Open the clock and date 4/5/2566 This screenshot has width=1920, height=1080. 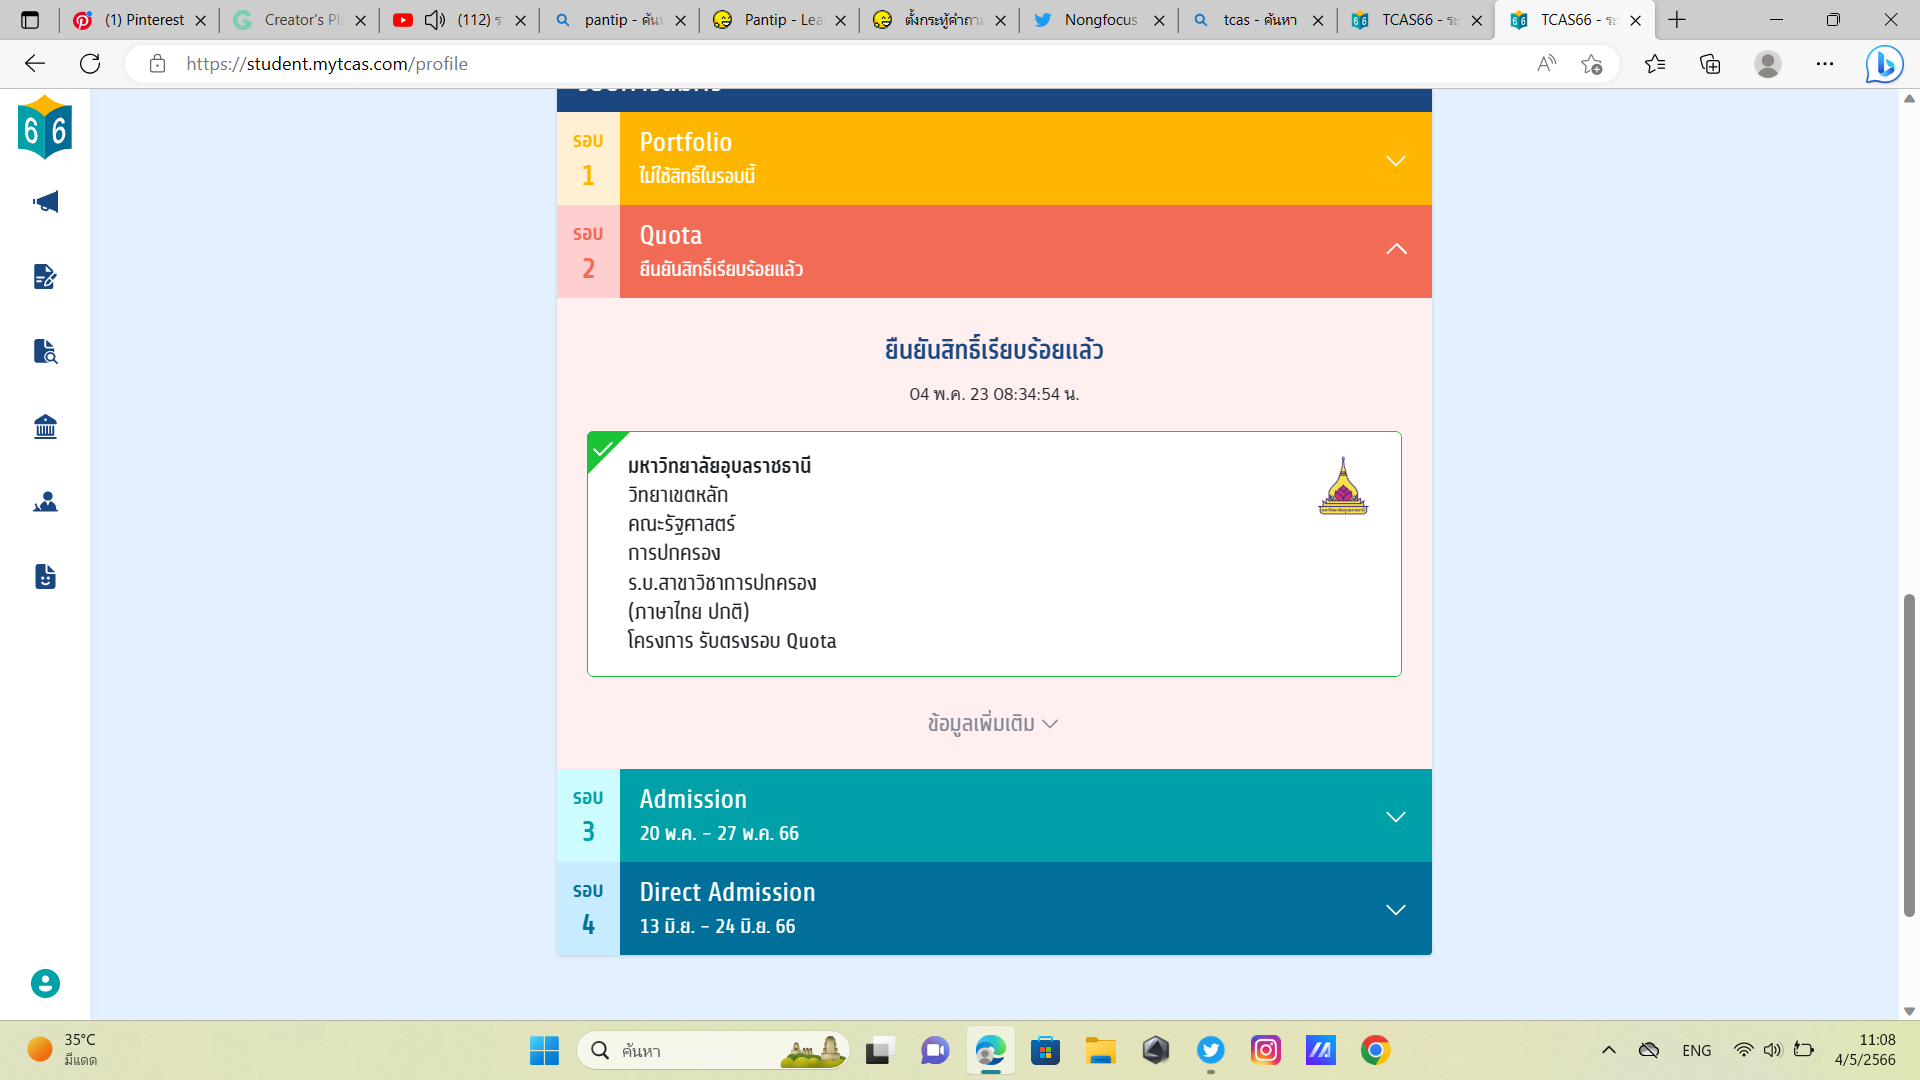[x=1866, y=1050]
